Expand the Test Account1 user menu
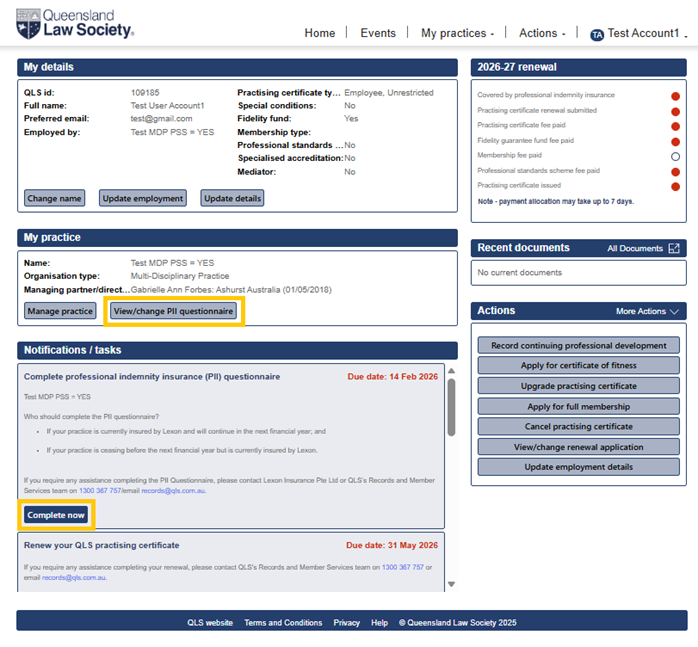 645,33
